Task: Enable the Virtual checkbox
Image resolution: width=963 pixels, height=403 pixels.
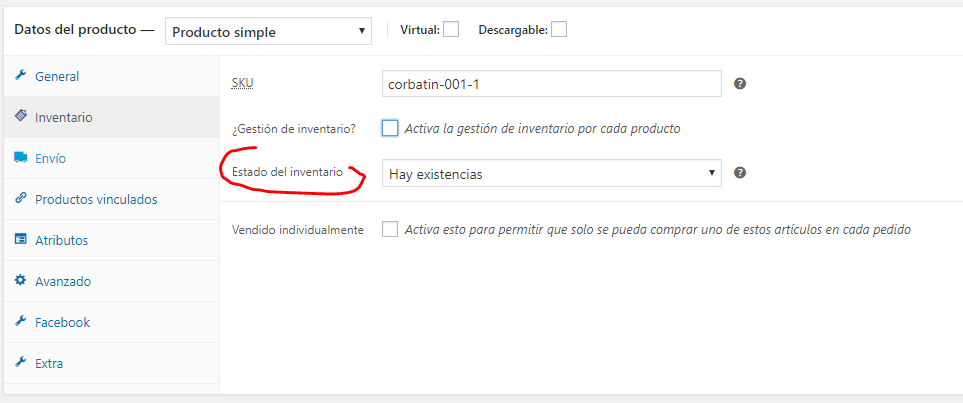Action: [x=451, y=30]
